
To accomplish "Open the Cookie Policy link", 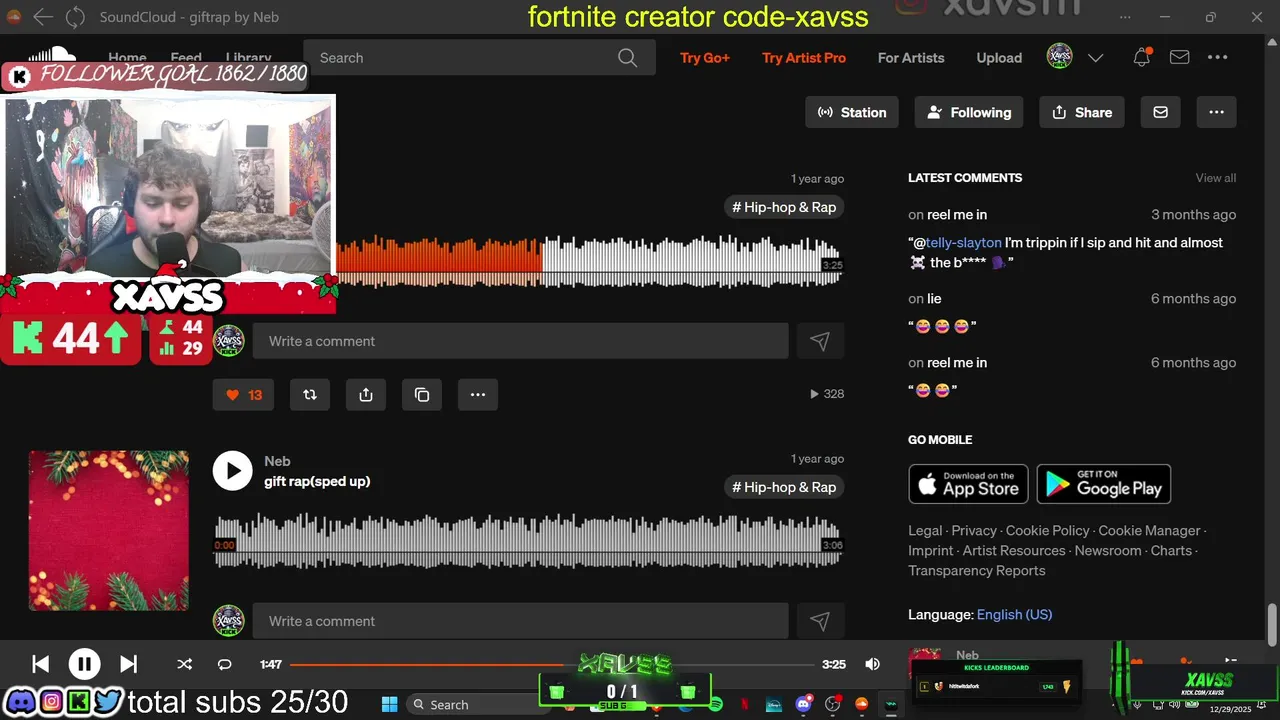I will [1047, 531].
